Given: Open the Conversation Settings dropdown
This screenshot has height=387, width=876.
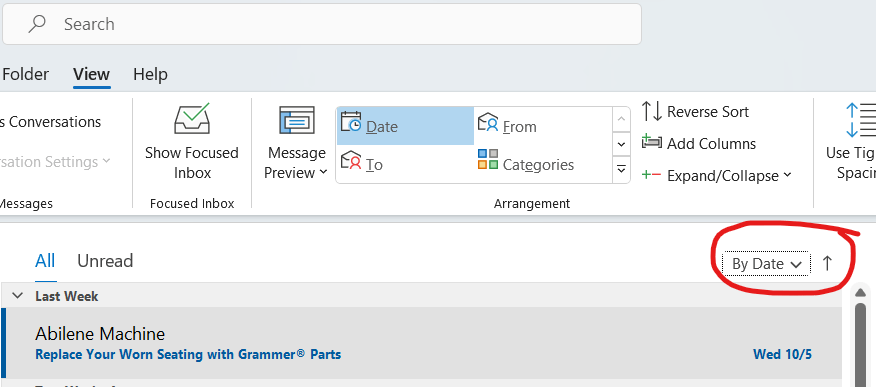Looking at the screenshot, I should pyautogui.click(x=55, y=162).
